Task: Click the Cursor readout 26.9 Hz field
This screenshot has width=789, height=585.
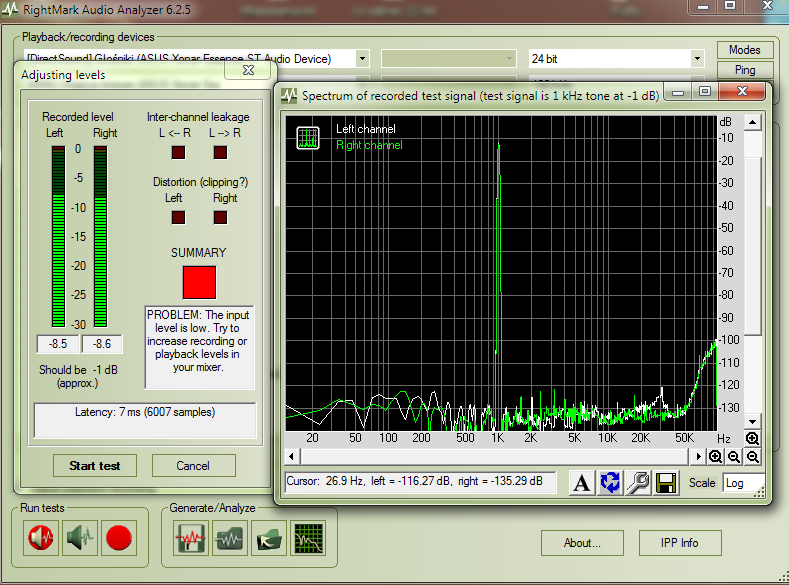Action: point(421,481)
